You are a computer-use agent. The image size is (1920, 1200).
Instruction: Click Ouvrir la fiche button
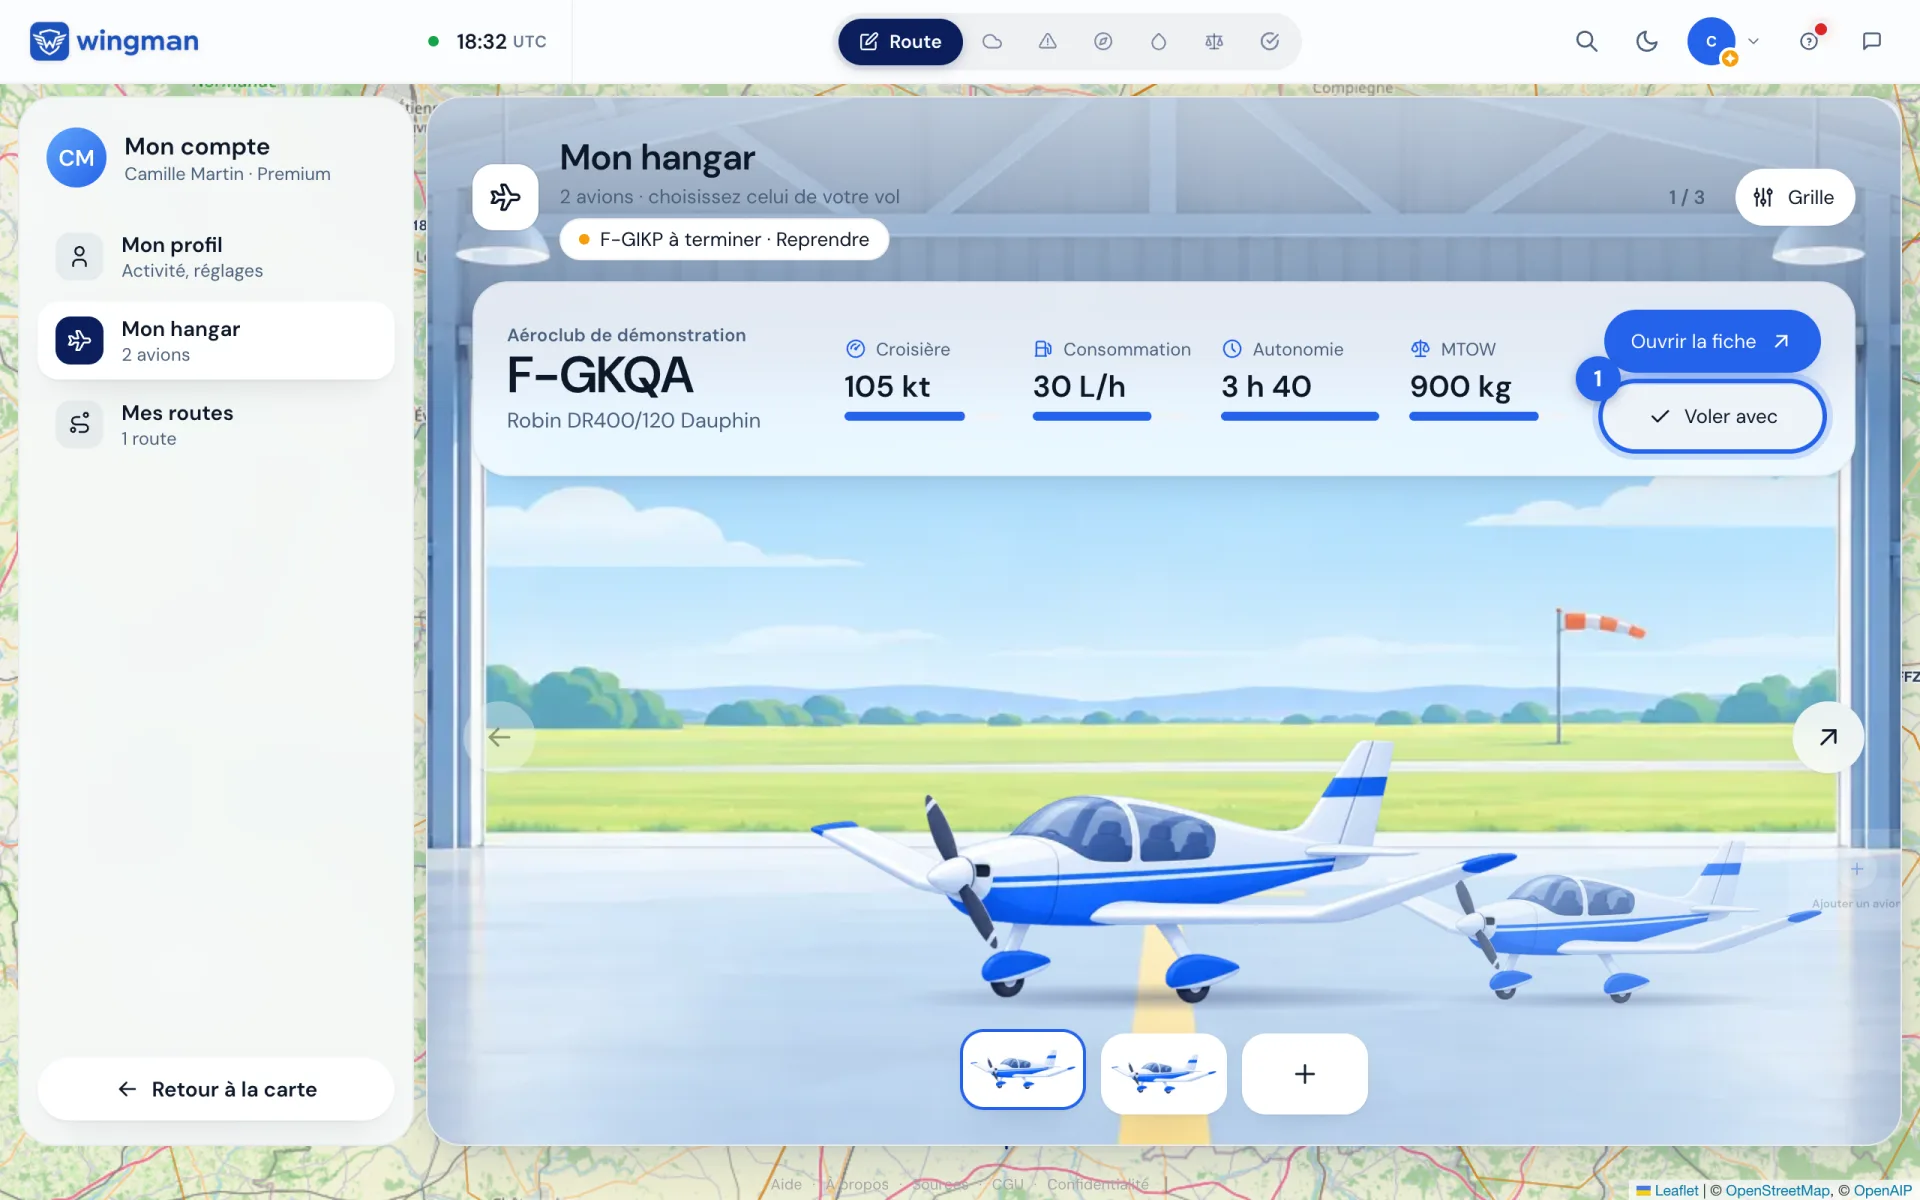(x=1711, y=341)
